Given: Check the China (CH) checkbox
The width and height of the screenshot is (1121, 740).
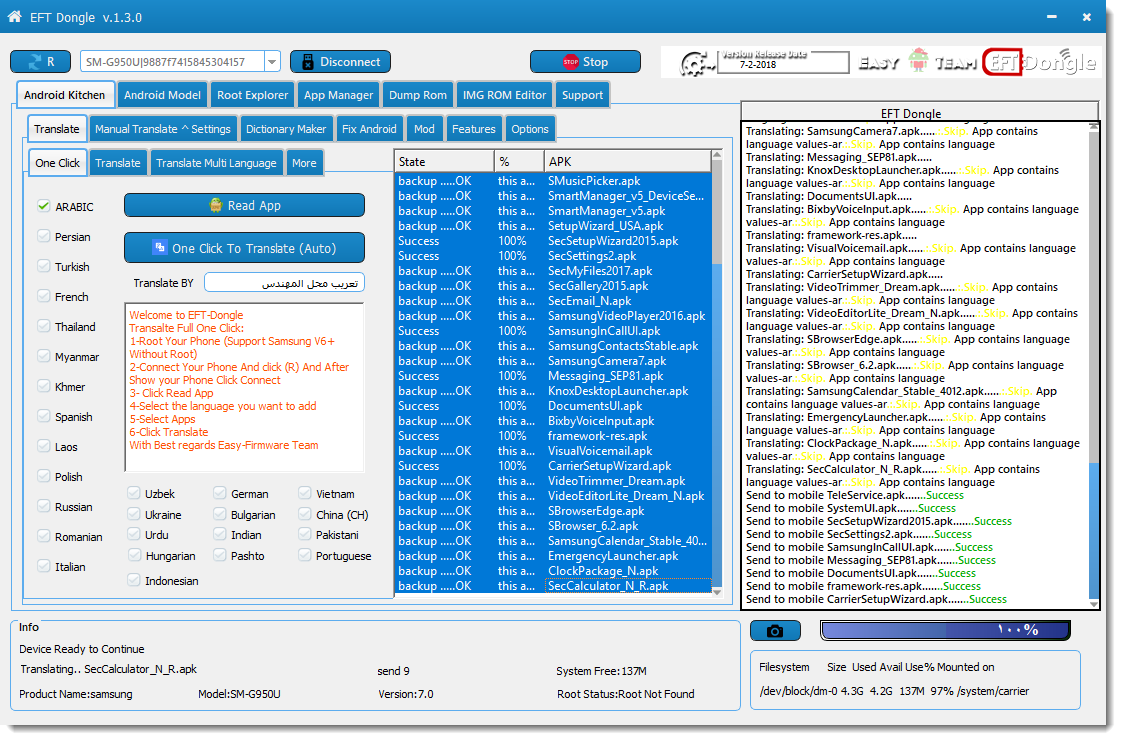Looking at the screenshot, I should tap(305, 514).
